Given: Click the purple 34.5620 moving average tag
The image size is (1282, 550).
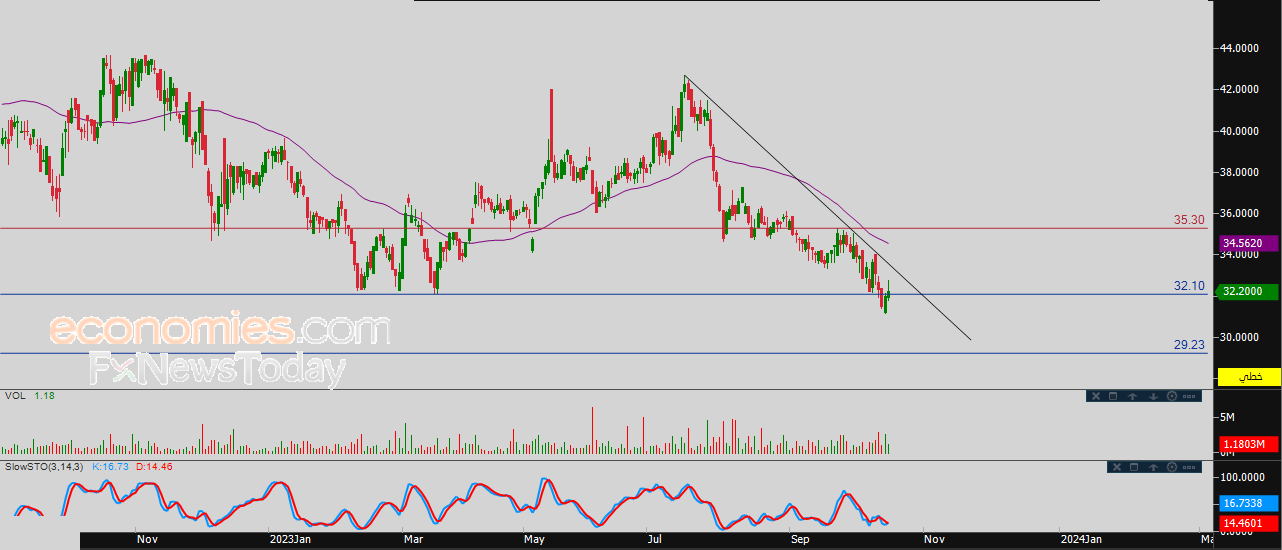Looking at the screenshot, I should pos(1249,243).
